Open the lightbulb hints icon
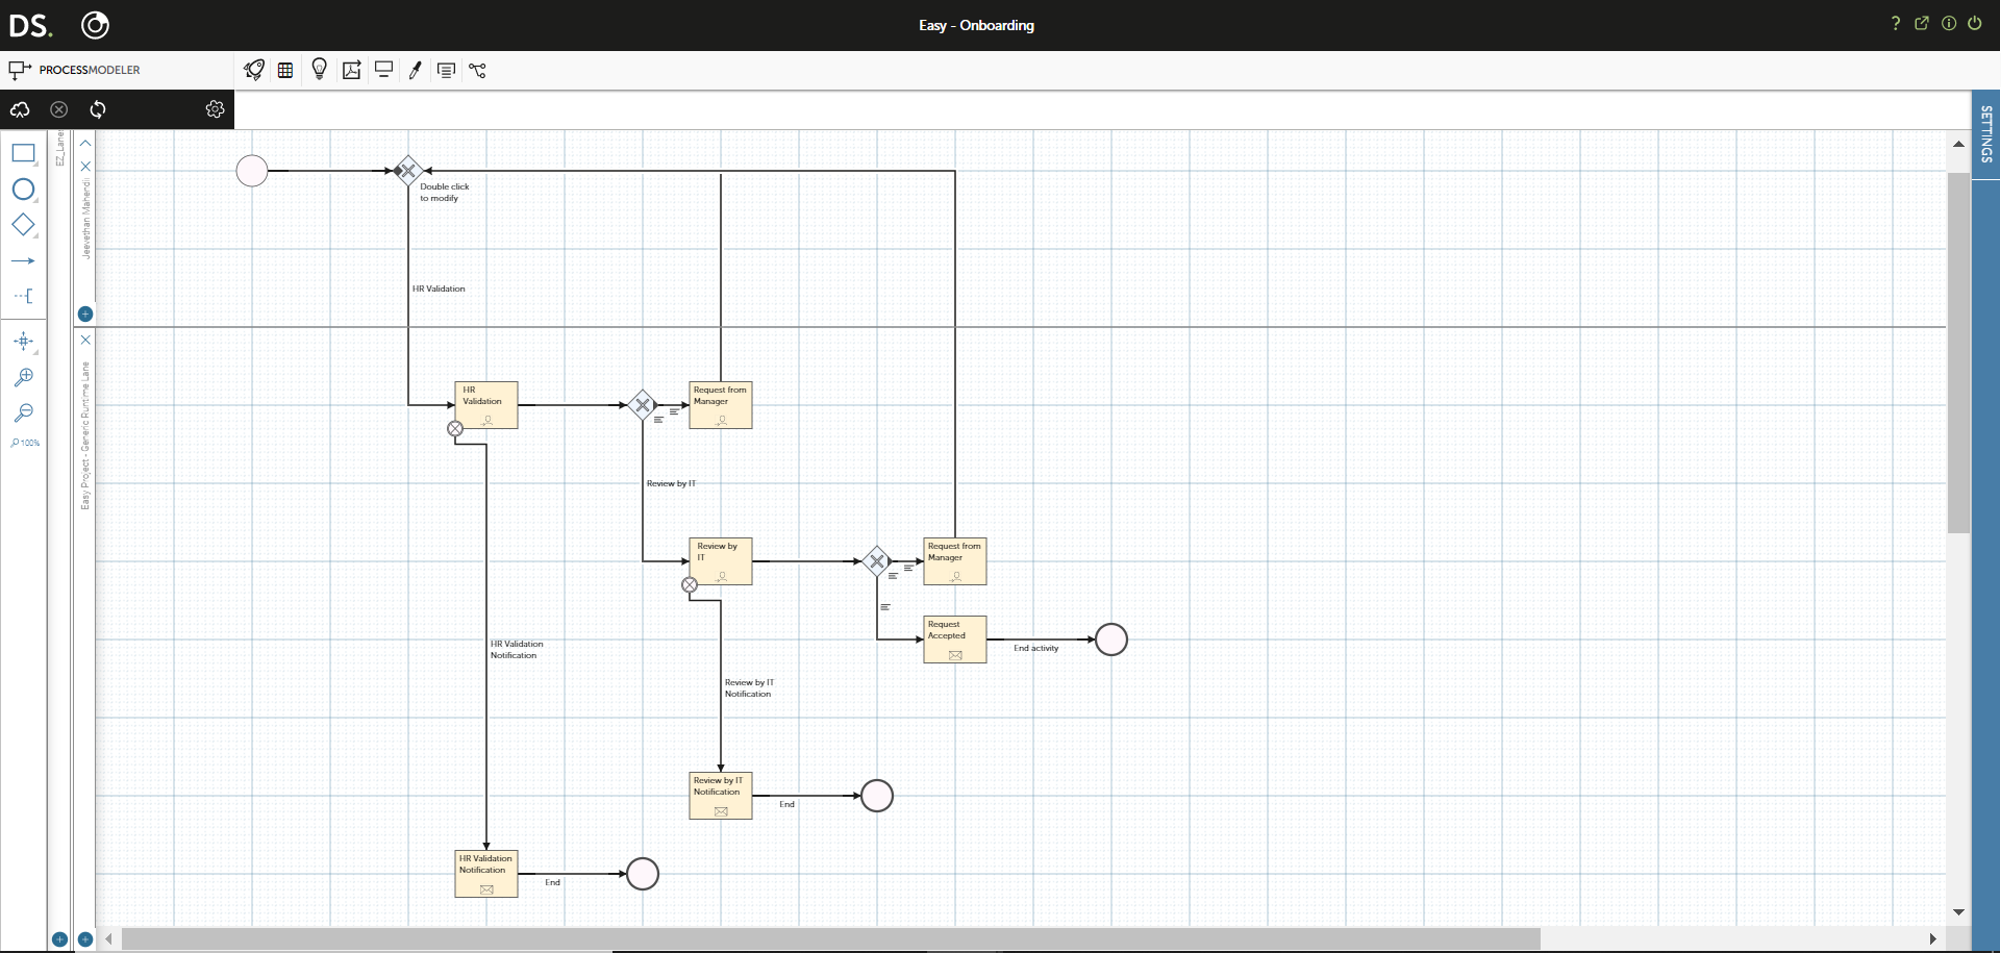This screenshot has height=953, width=2001. tap(319, 69)
